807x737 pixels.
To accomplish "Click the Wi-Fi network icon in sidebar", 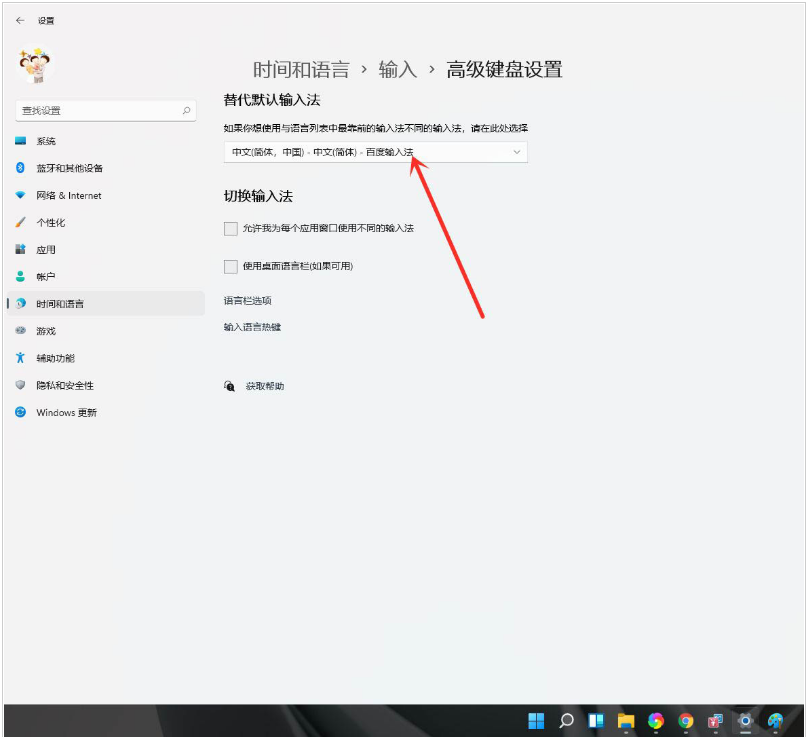I will [x=21, y=195].
